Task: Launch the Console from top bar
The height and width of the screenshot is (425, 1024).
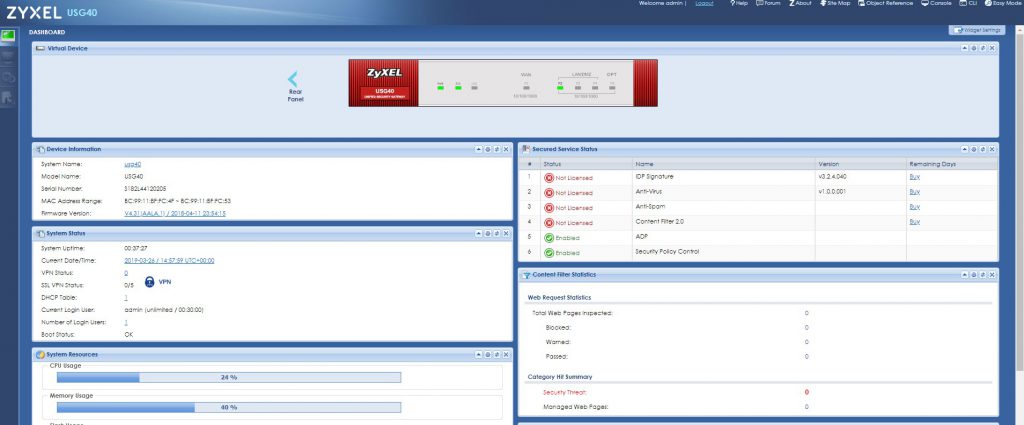Action: click(936, 3)
